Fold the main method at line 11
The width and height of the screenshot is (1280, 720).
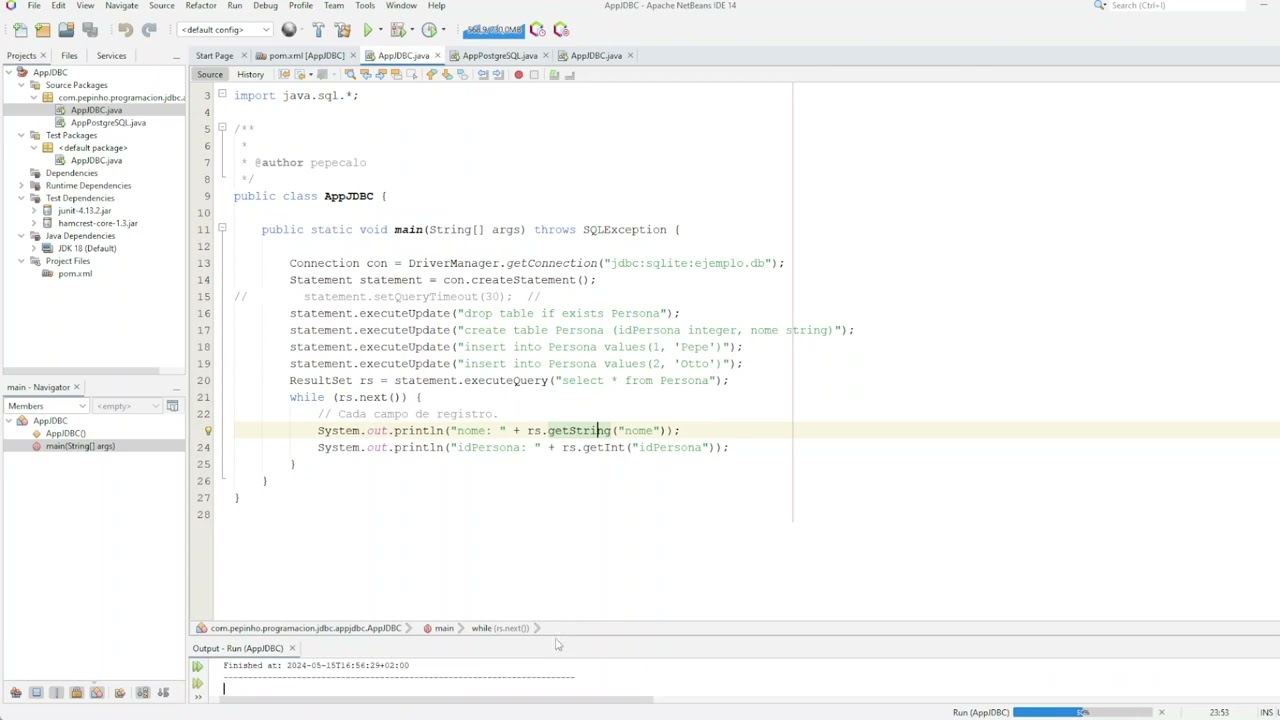point(222,229)
